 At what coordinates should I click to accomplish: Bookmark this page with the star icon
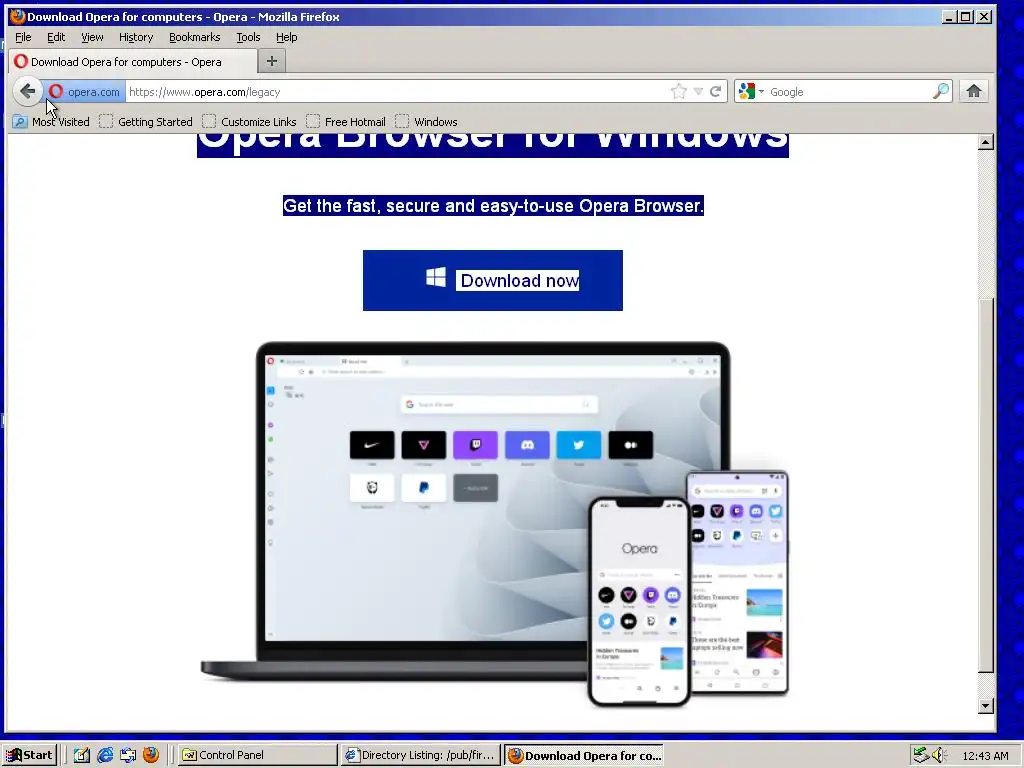679,91
